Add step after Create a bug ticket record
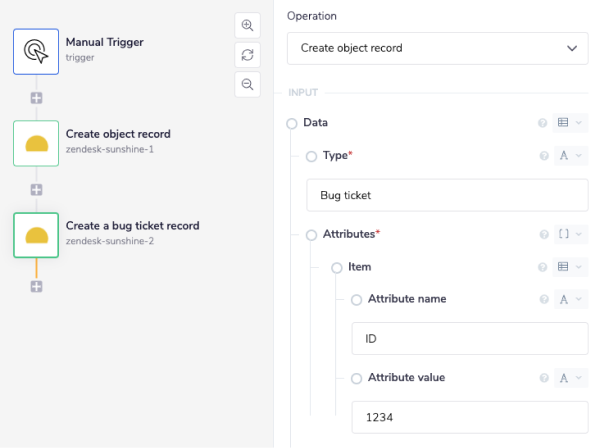The width and height of the screenshot is (600, 448). tap(36, 286)
